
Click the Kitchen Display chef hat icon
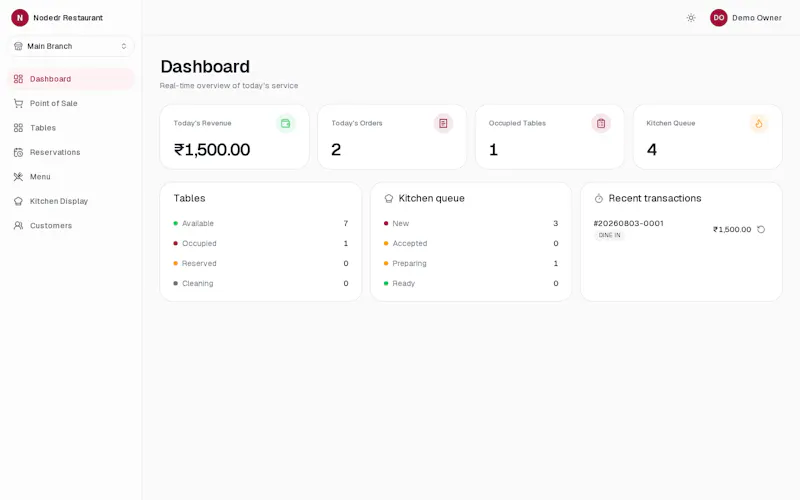coord(18,202)
